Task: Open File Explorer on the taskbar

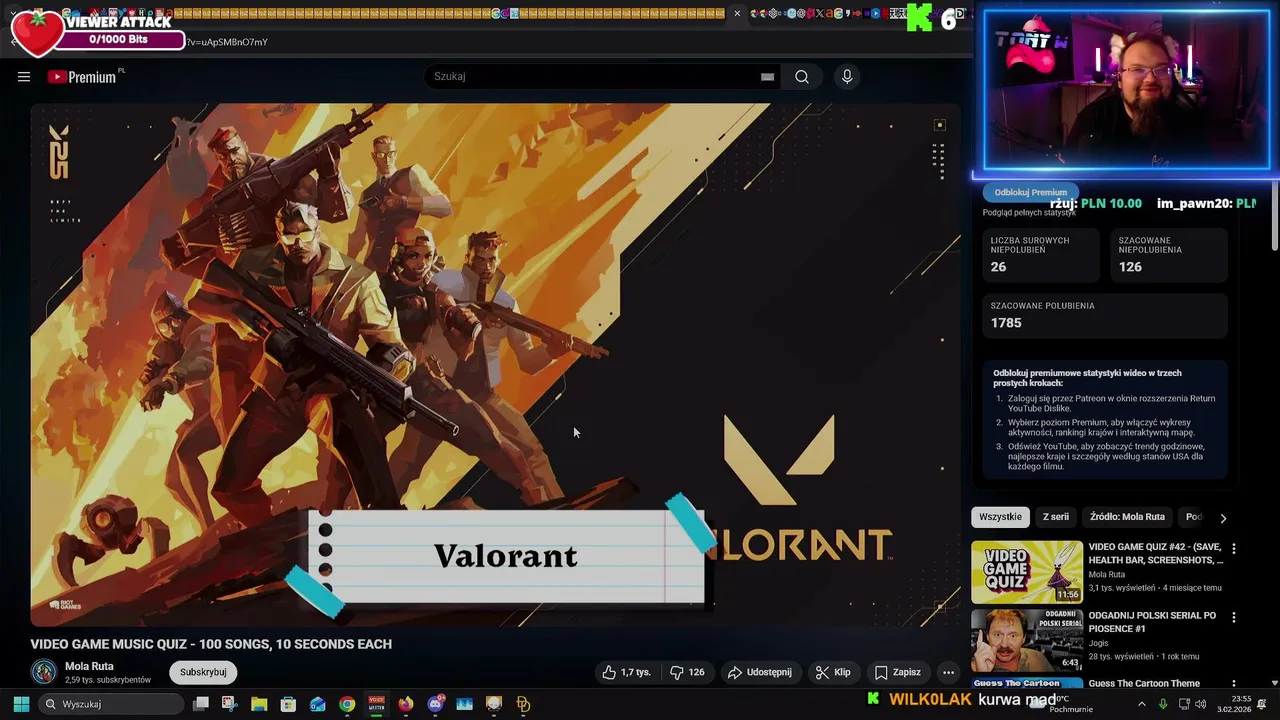Action: (259, 704)
